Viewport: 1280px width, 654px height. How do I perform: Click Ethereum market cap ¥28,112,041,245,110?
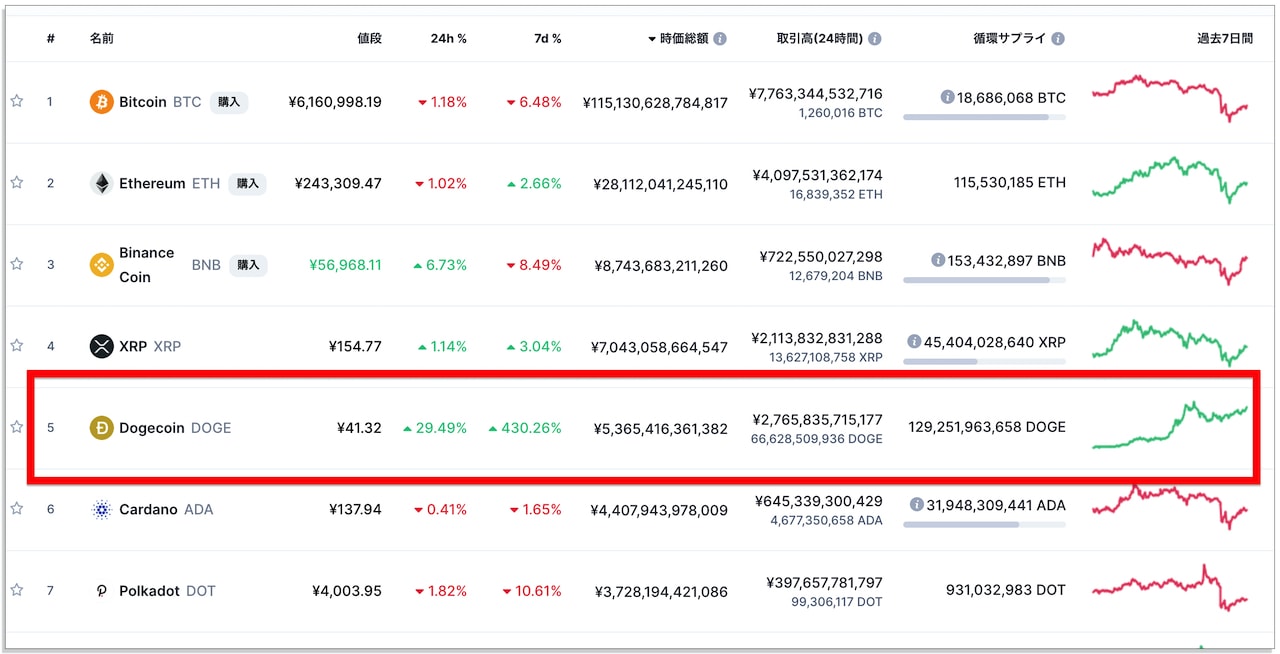click(660, 184)
